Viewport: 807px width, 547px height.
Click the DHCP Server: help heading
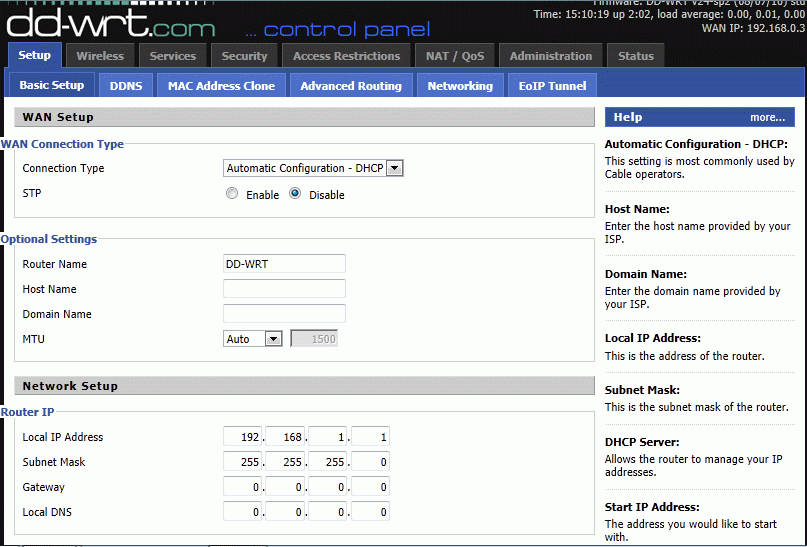[642, 442]
